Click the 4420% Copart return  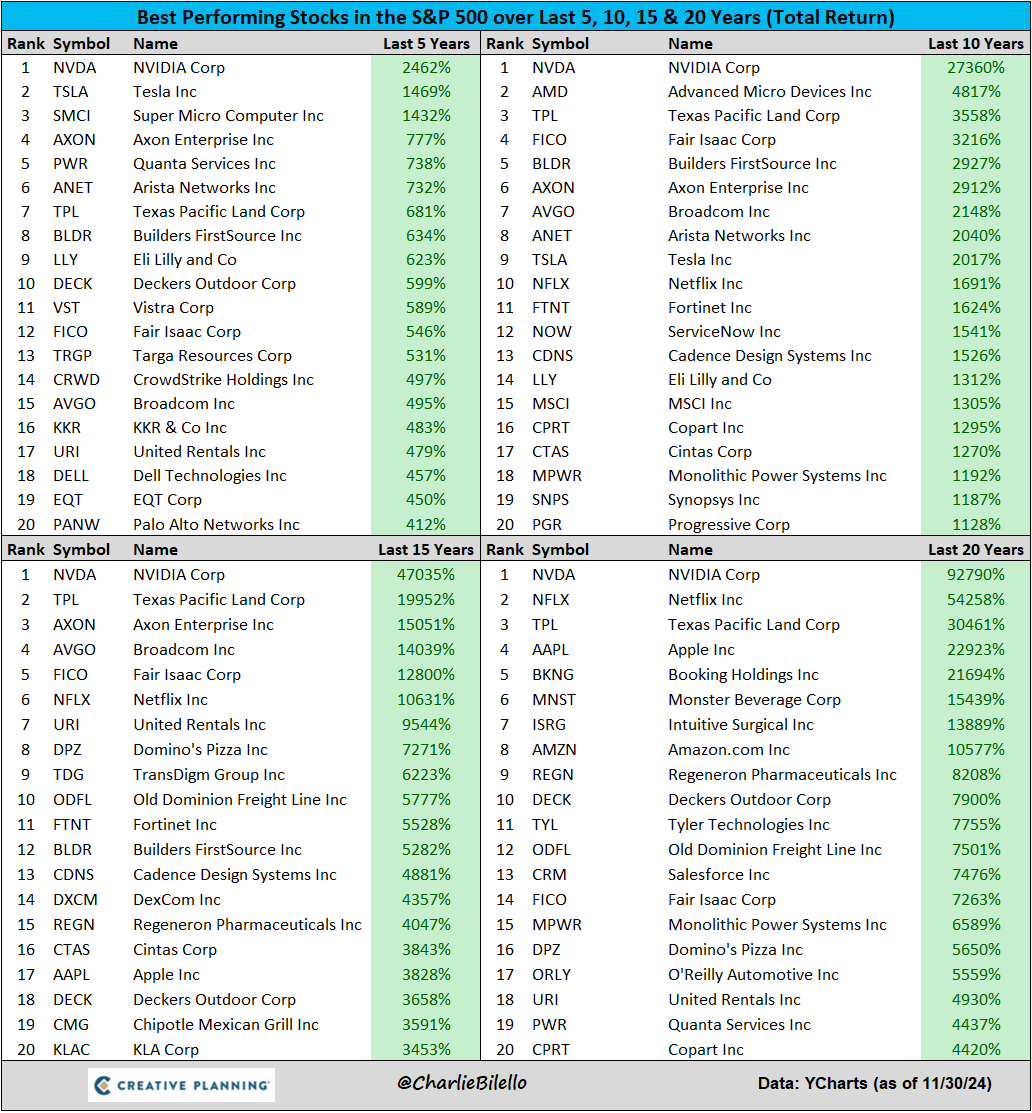click(976, 1049)
